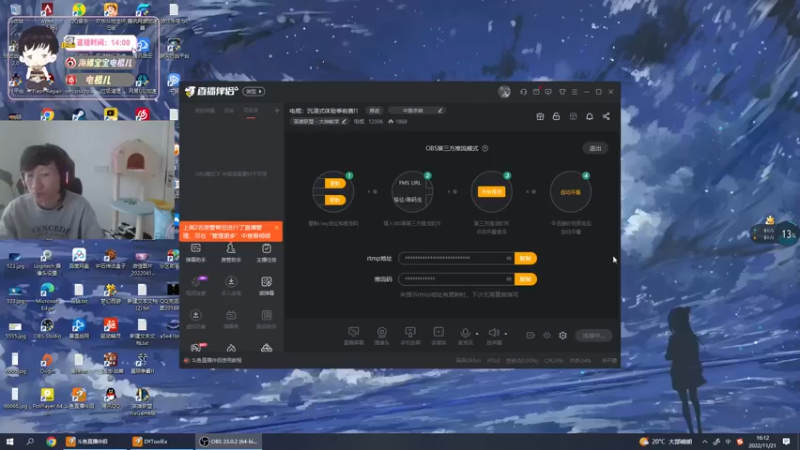Click the Microsoft Edge desktop shortcut
This screenshot has width=800, height=450.
[47, 295]
